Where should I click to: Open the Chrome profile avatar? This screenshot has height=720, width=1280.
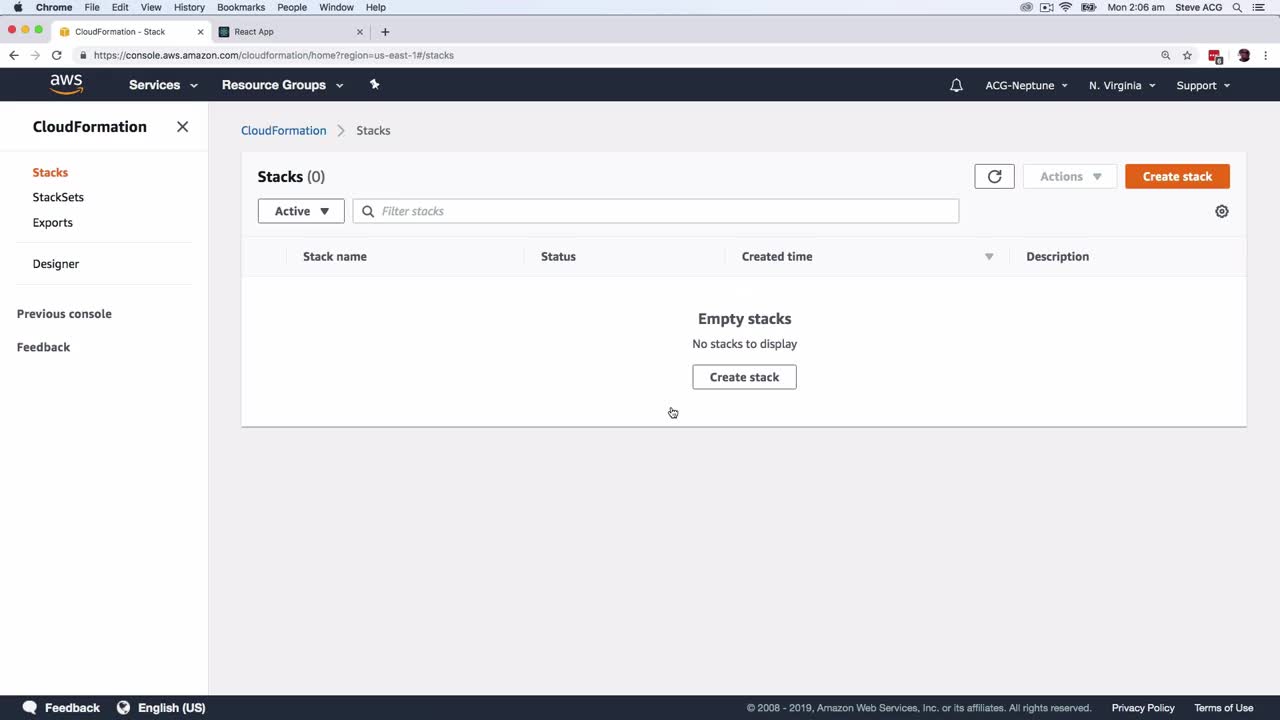[1244, 55]
